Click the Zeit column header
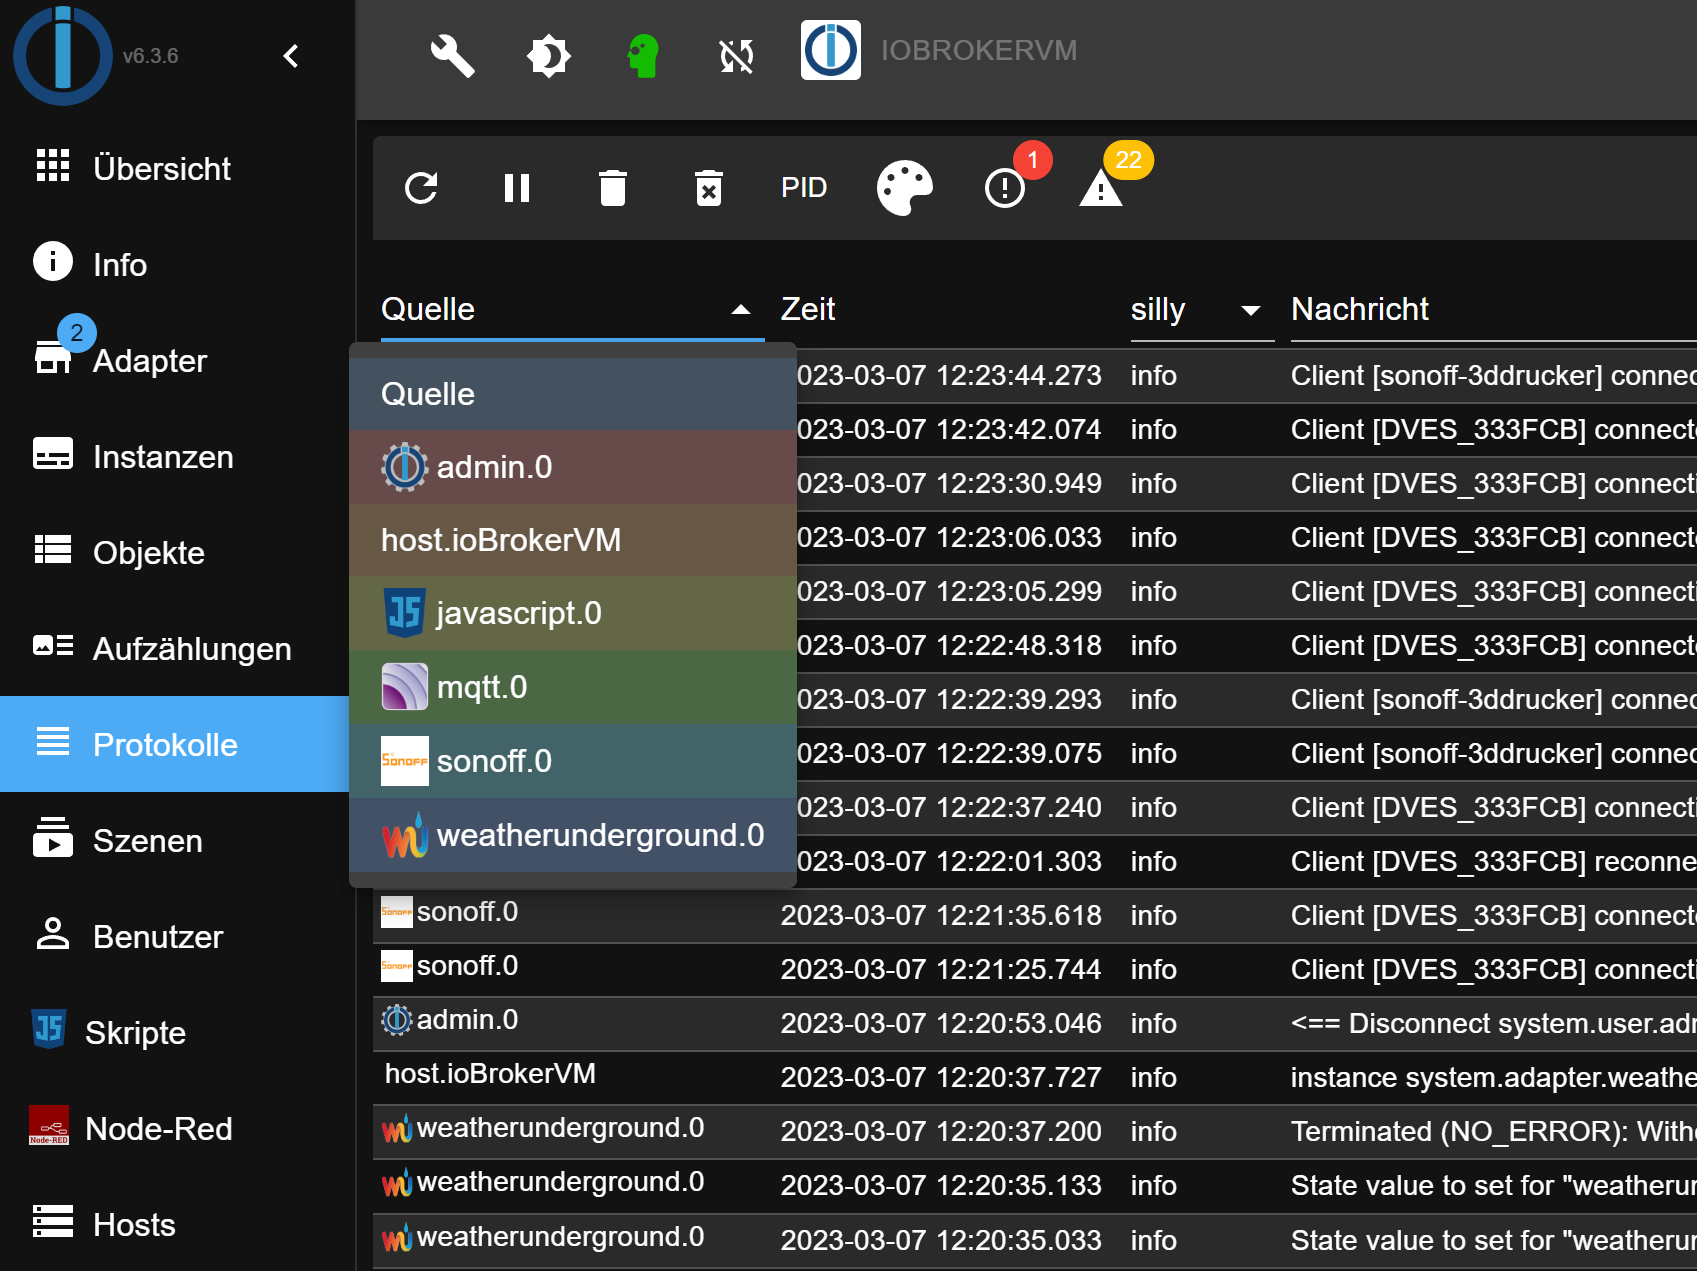Screen dimensions: 1697x1271 [808, 309]
